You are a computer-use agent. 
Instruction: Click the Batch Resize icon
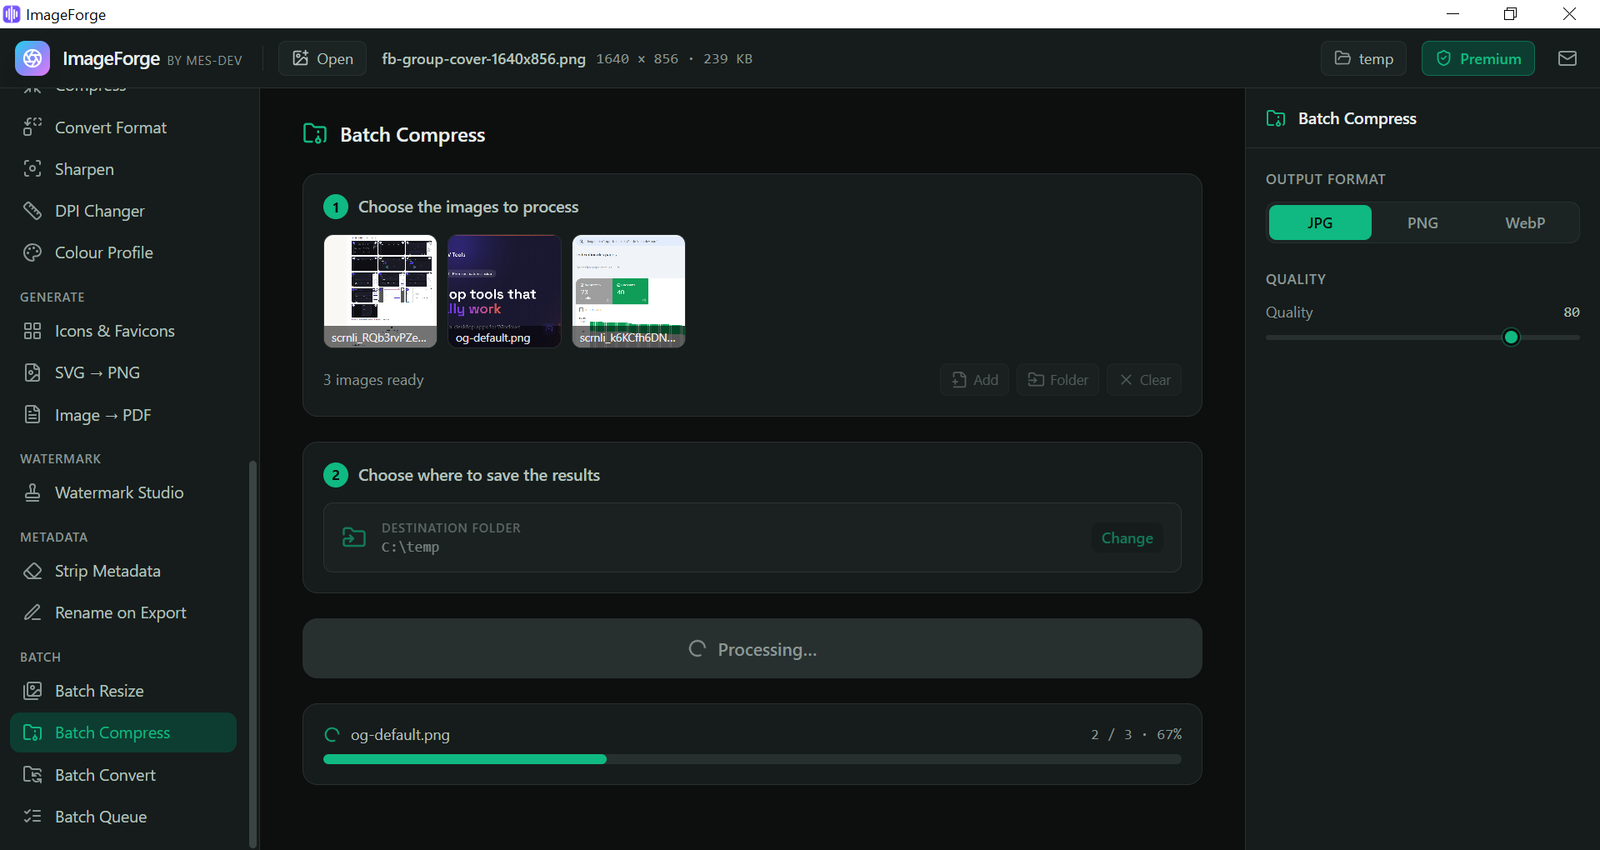click(x=33, y=691)
